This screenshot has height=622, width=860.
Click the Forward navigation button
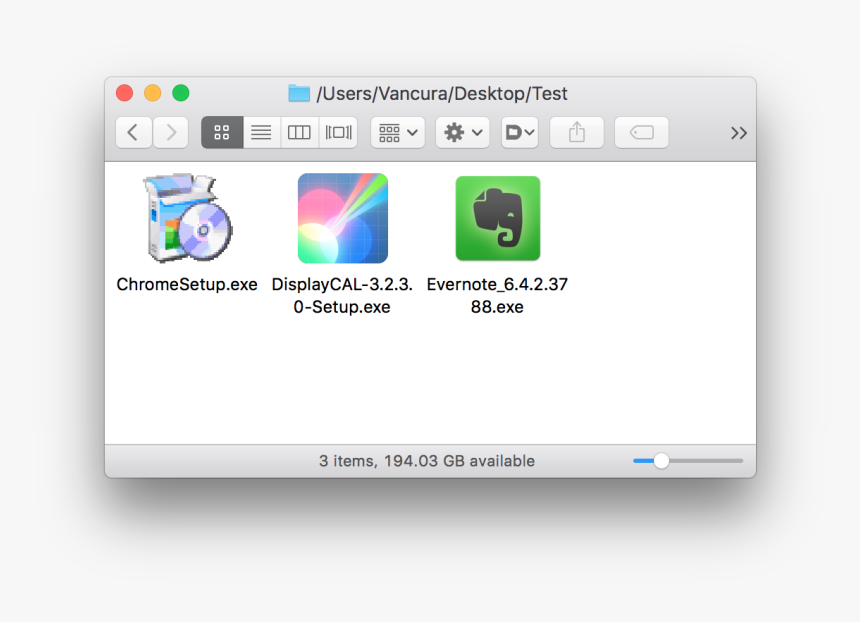[x=170, y=132]
